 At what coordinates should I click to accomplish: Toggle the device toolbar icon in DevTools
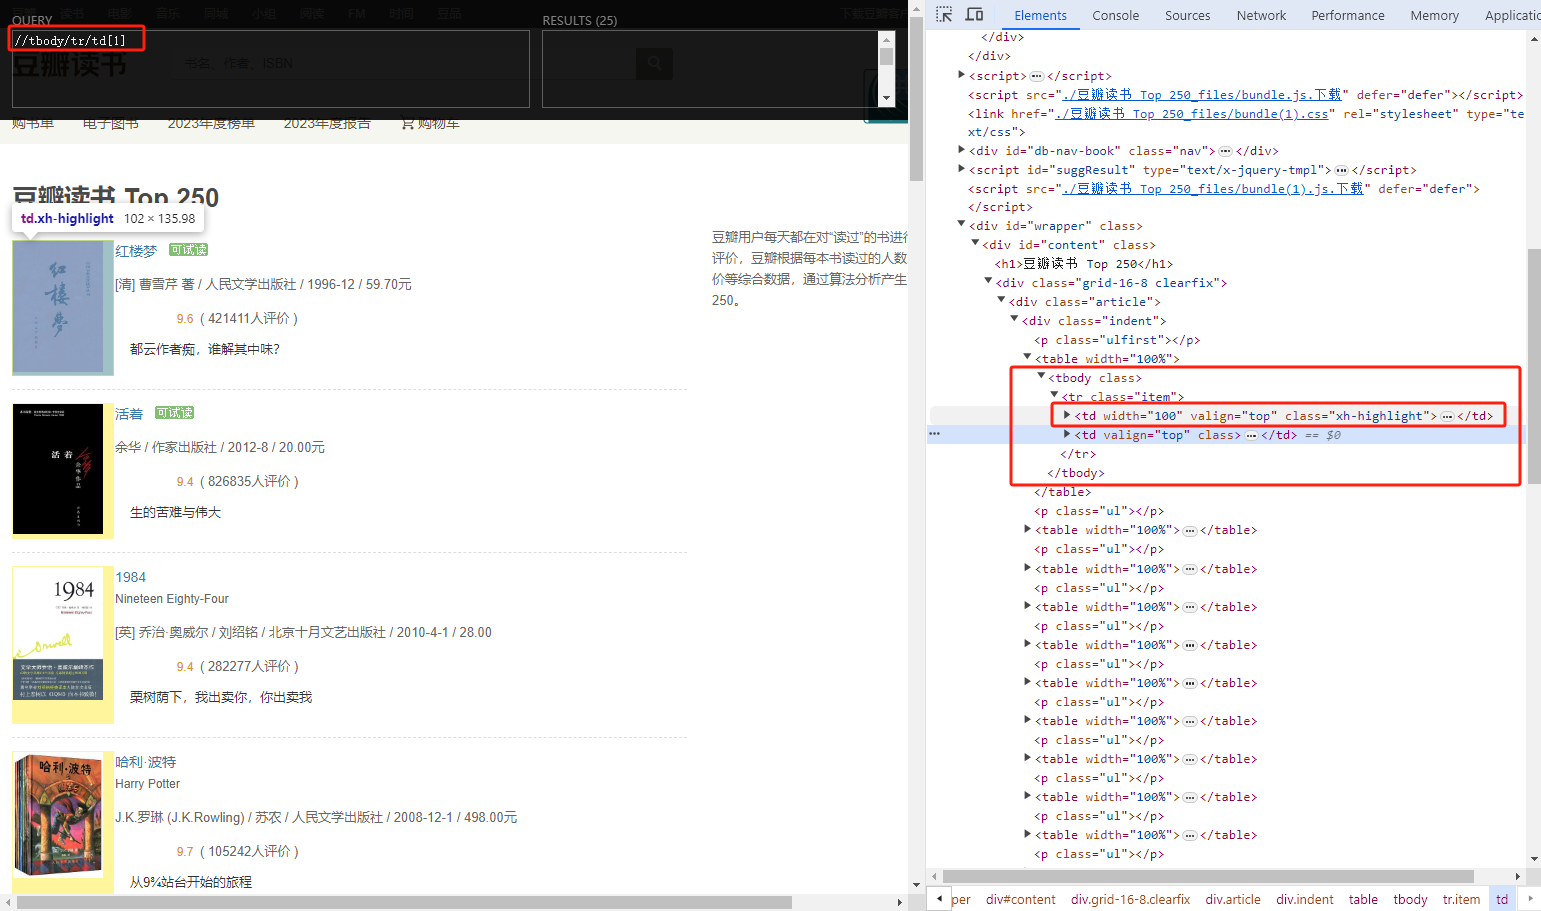[974, 14]
